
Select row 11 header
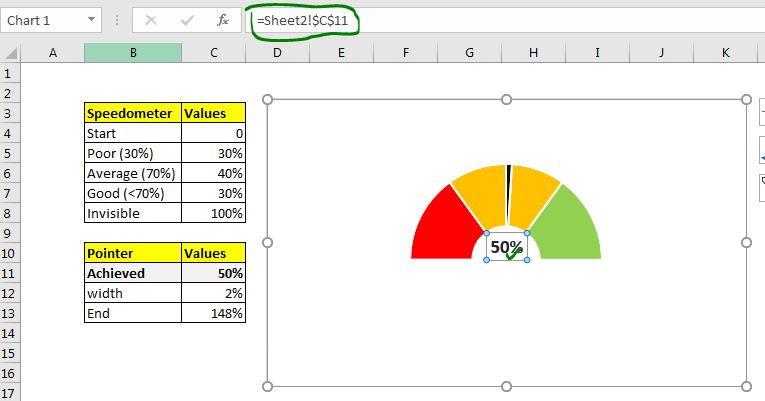tap(10, 273)
